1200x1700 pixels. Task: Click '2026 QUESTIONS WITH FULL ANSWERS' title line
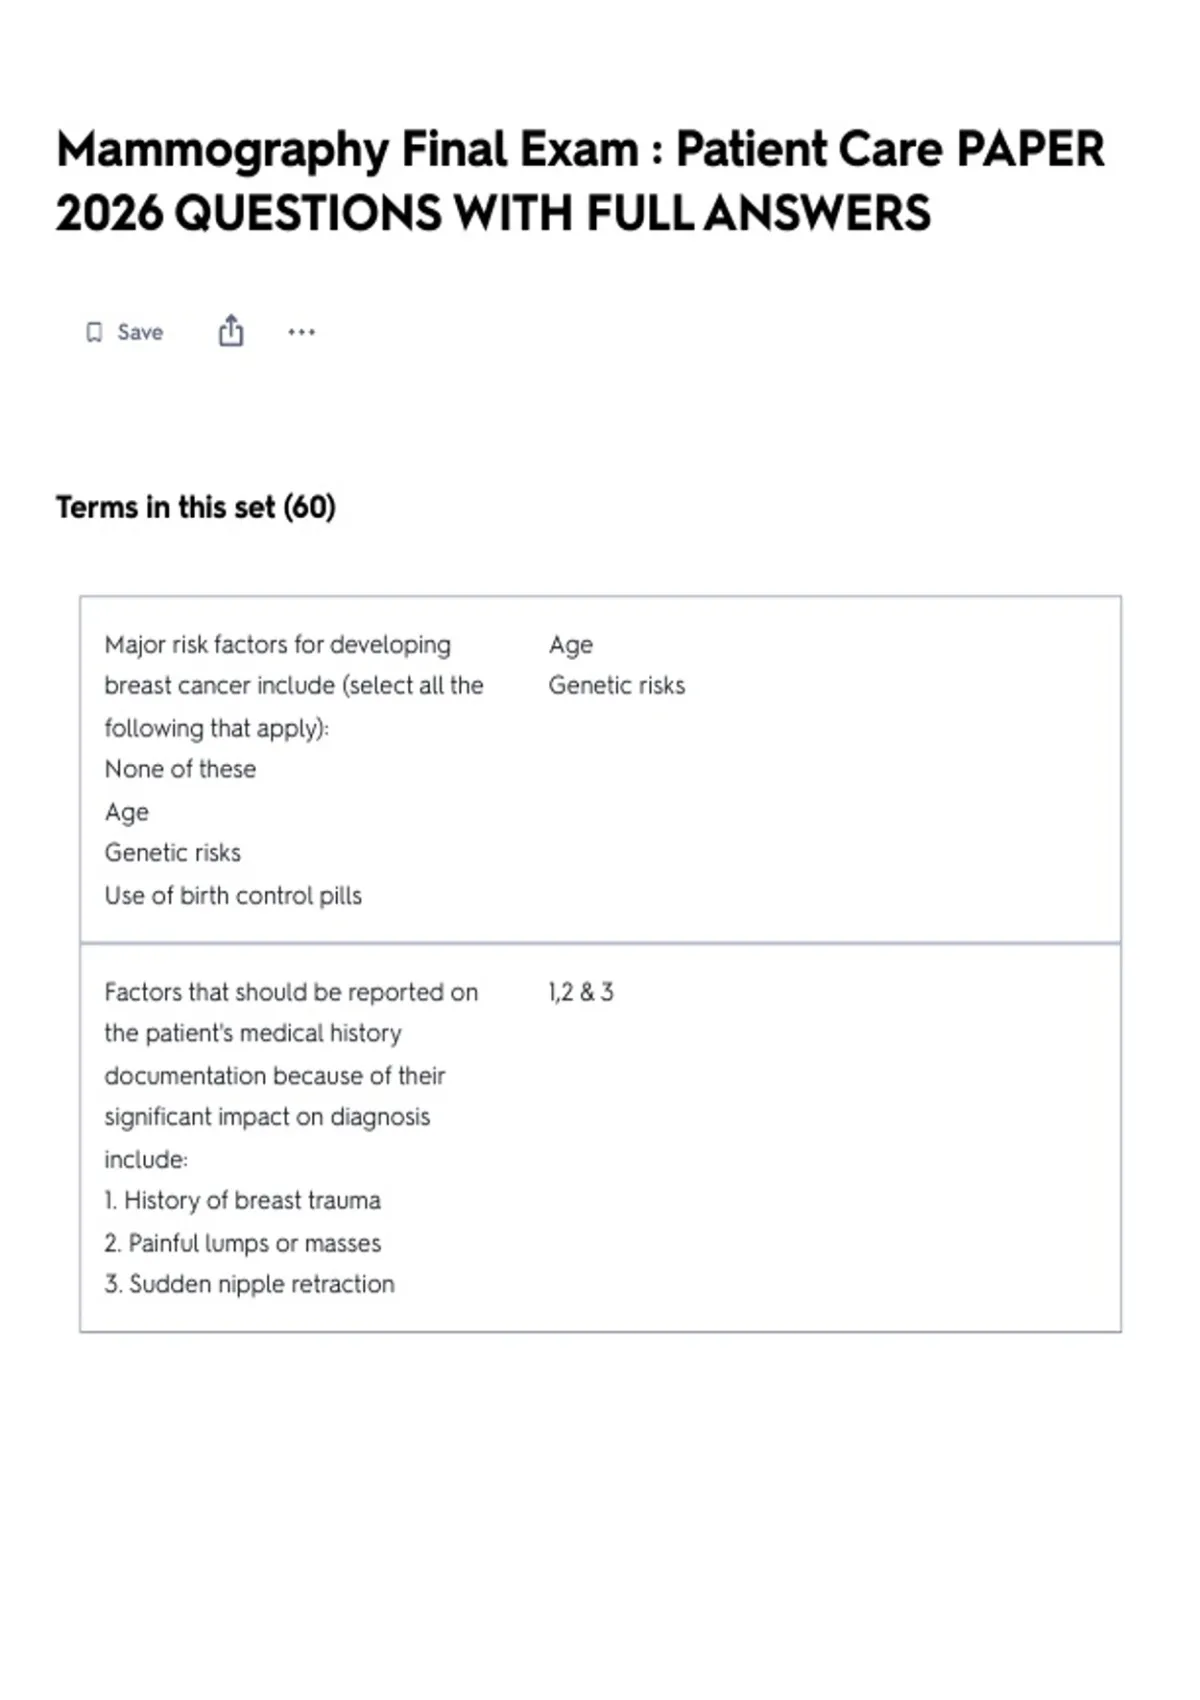coord(493,213)
